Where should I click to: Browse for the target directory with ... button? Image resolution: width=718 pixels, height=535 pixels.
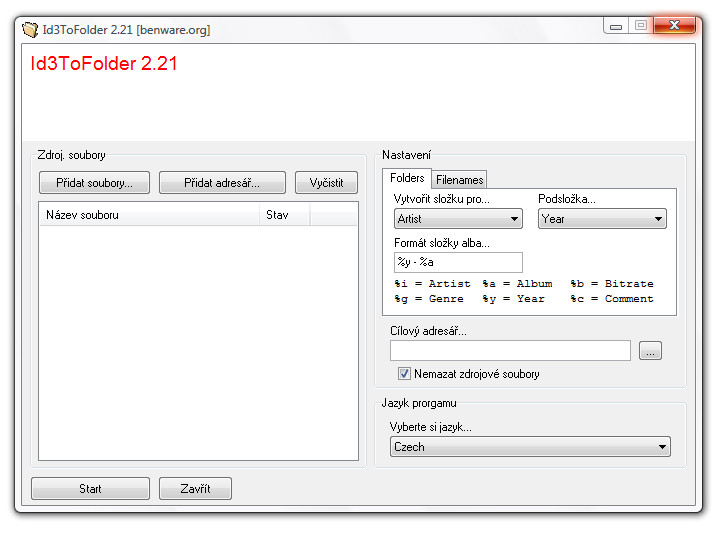click(650, 351)
